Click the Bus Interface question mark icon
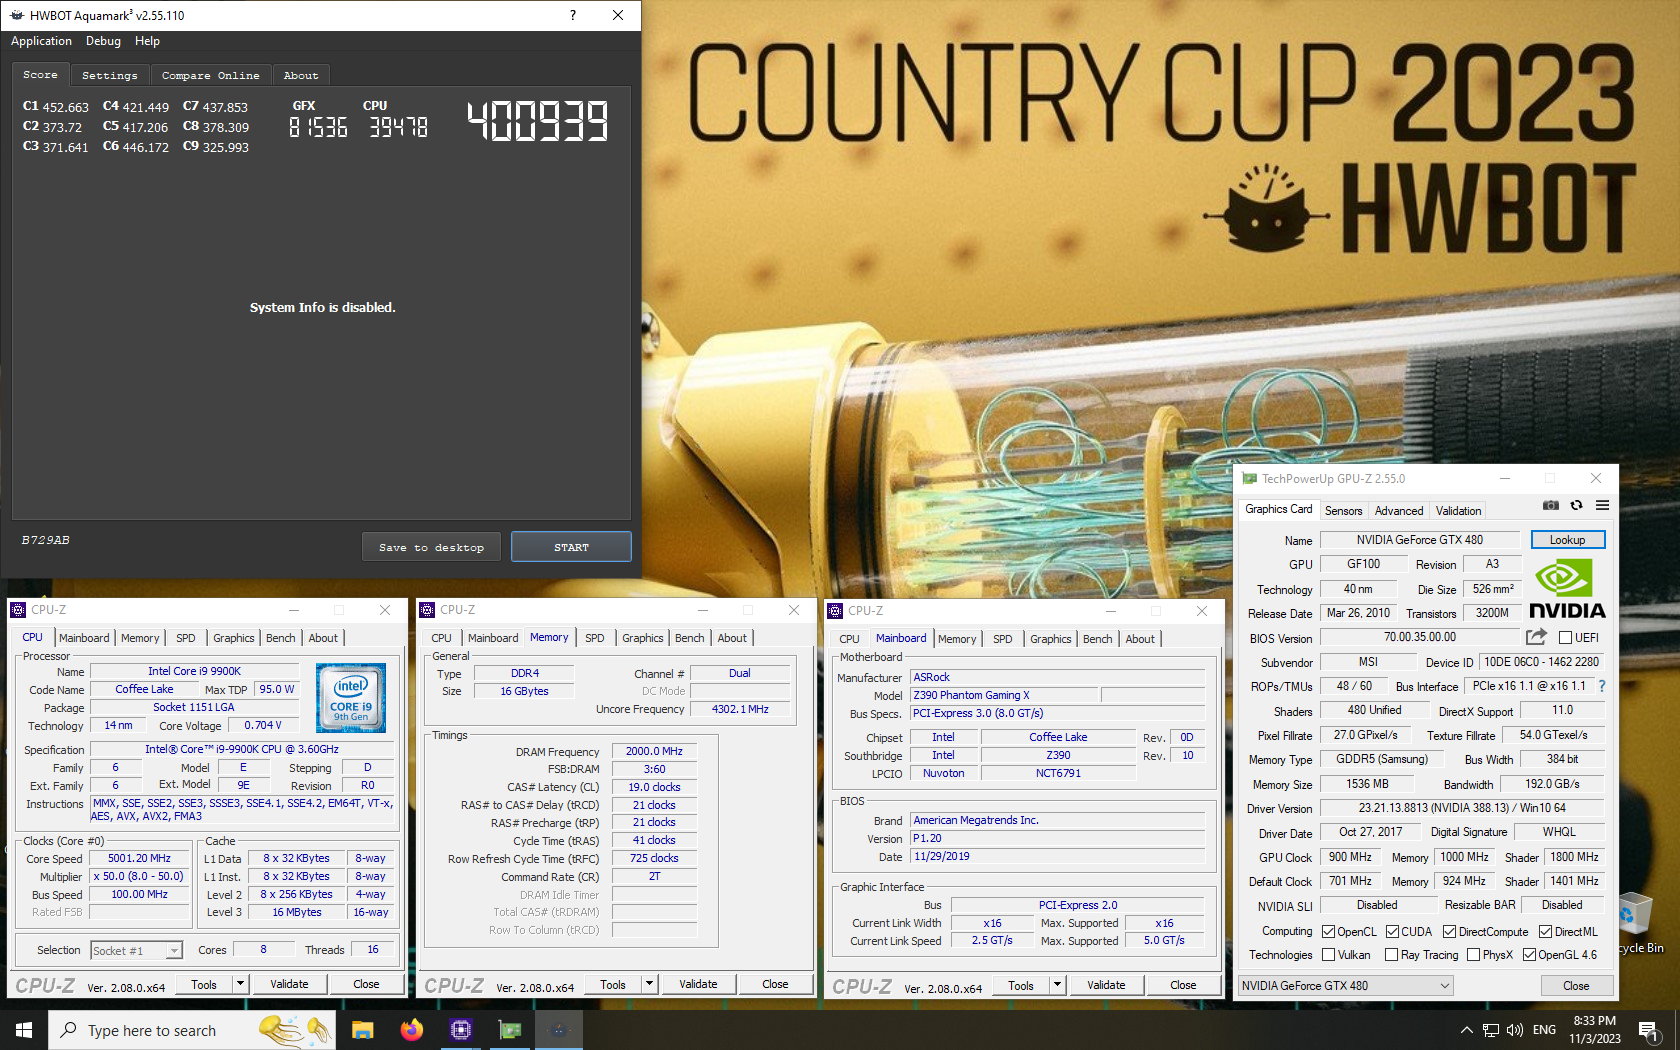This screenshot has height=1050, width=1680. pos(1602,686)
